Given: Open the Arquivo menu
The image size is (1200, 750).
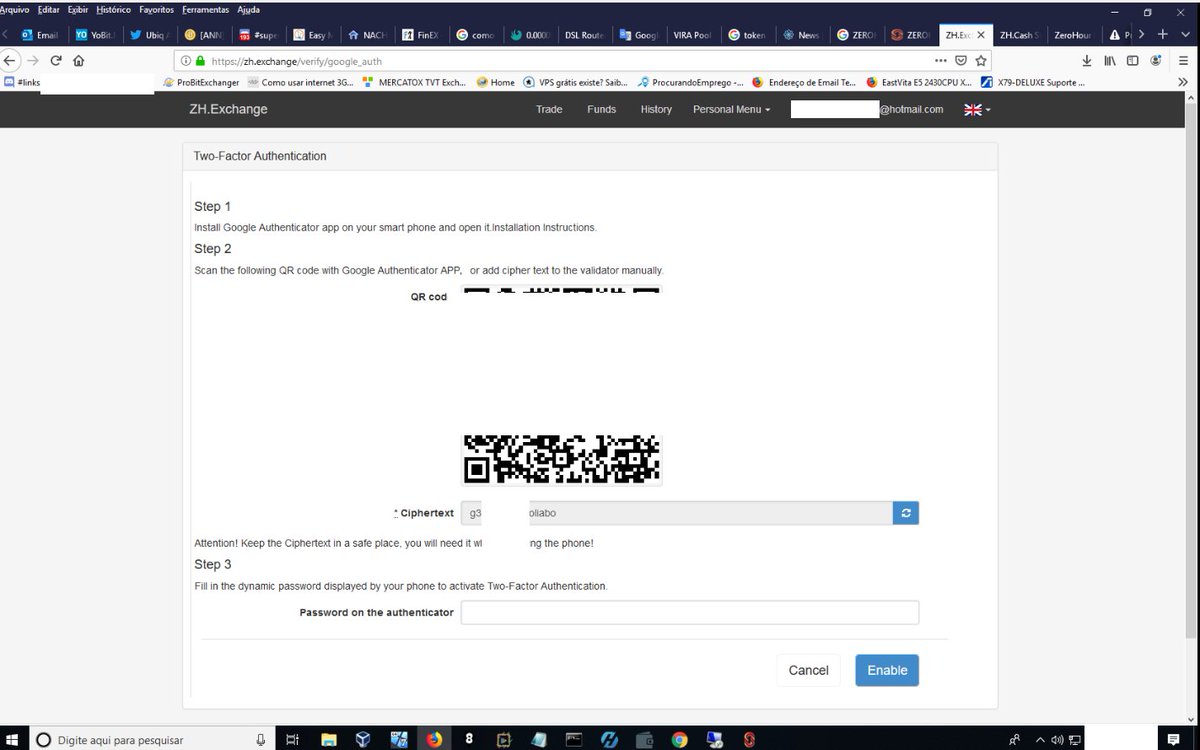Looking at the screenshot, I should pos(13,9).
